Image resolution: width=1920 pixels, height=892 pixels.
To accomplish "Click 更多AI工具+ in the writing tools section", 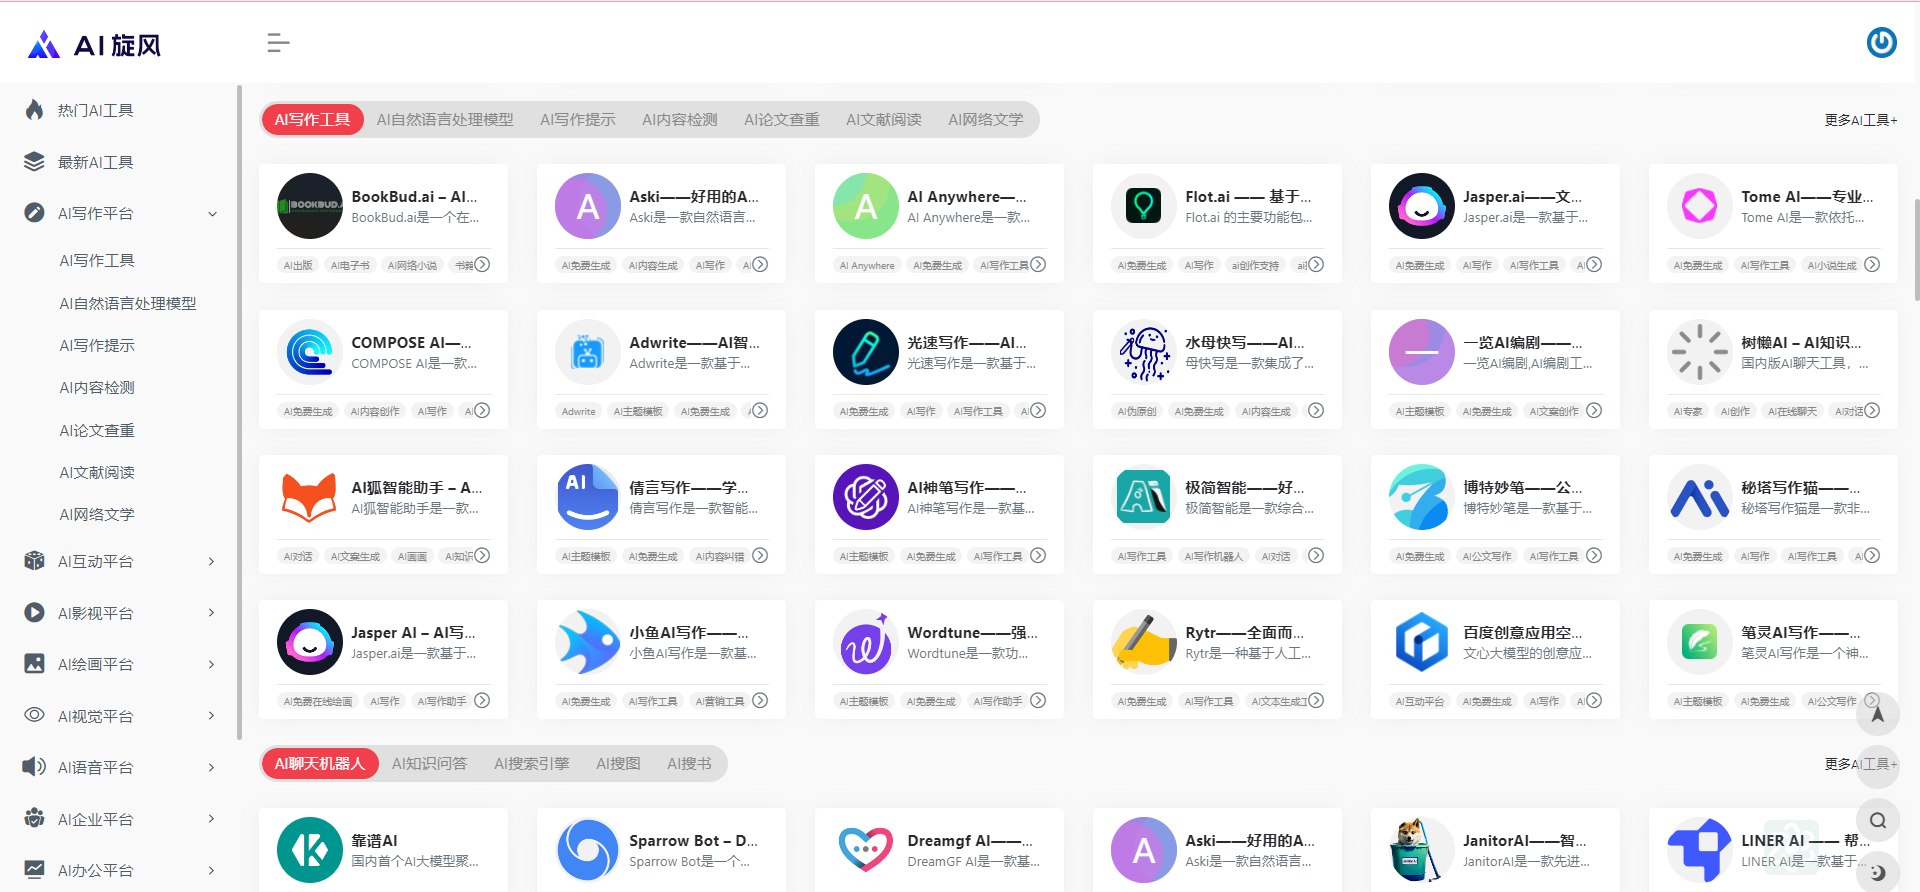I will [1861, 120].
